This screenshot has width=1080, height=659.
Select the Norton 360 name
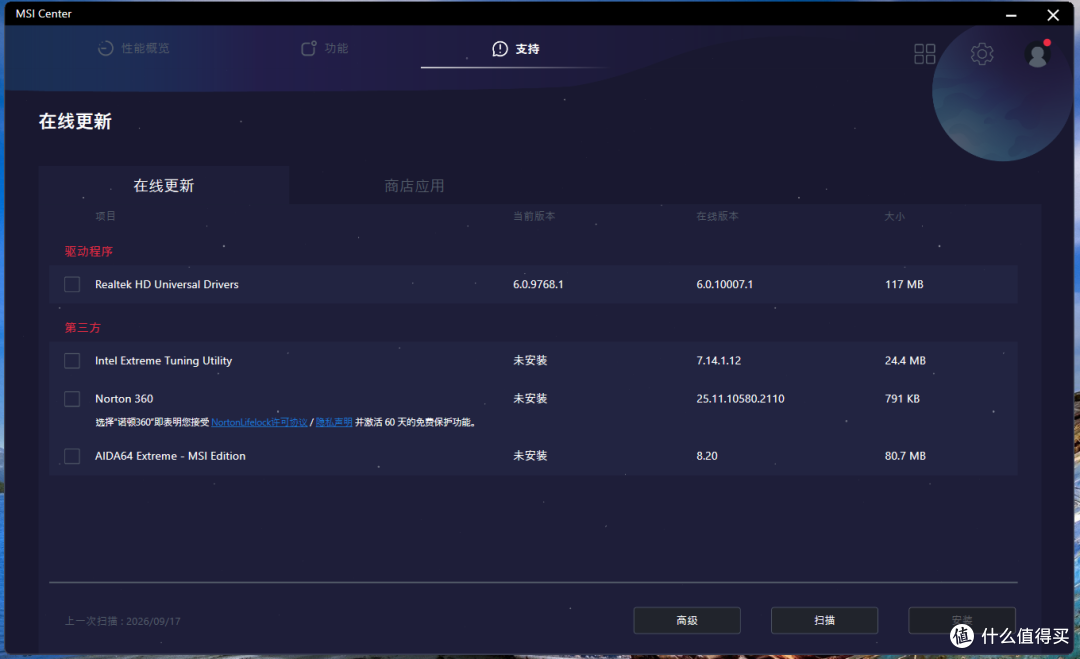(124, 399)
